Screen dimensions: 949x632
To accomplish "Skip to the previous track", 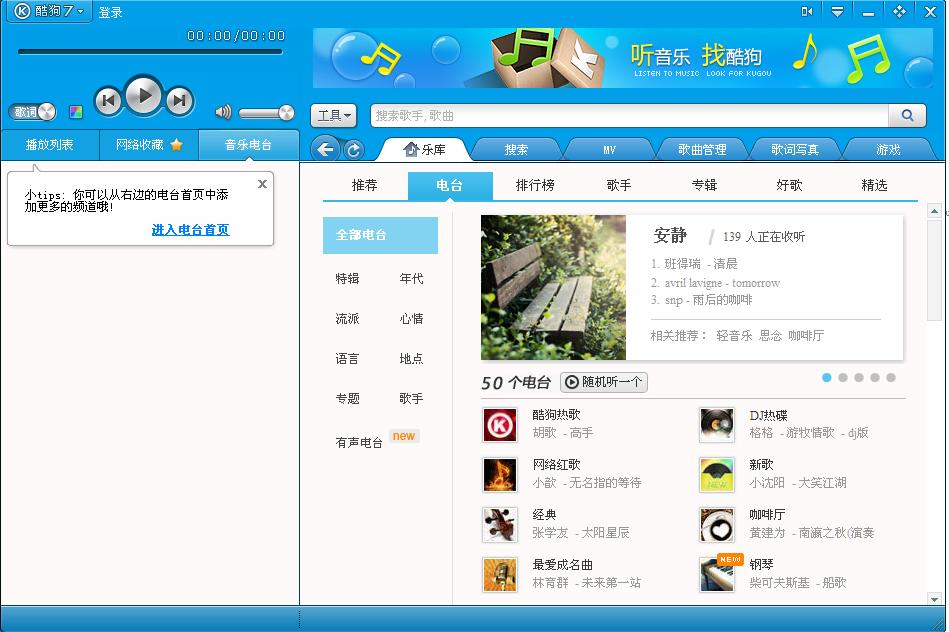I will click(x=108, y=100).
